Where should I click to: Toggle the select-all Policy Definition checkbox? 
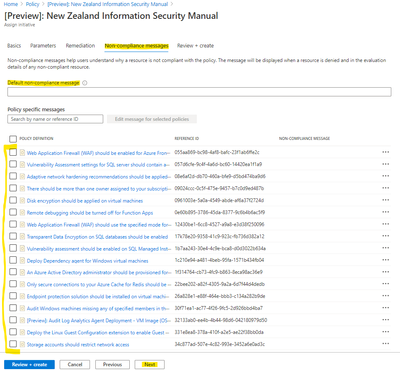pos(13,139)
